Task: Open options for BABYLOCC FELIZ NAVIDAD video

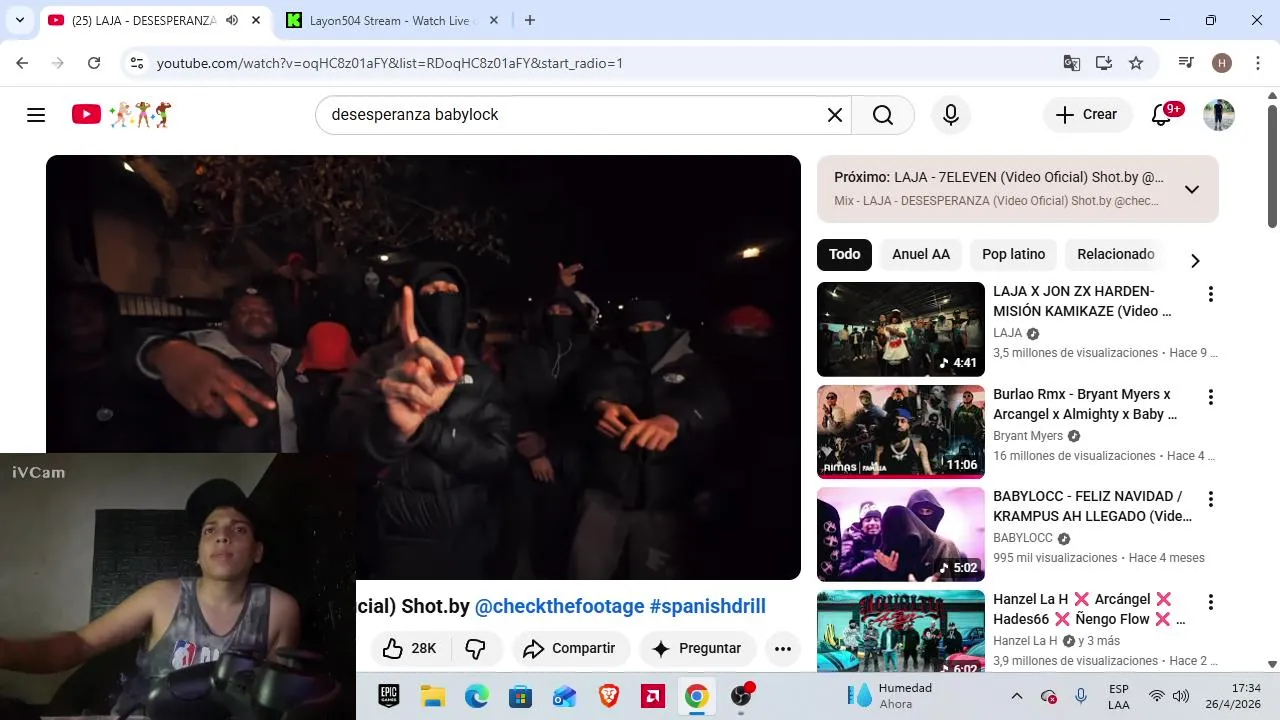Action: tap(1210, 499)
